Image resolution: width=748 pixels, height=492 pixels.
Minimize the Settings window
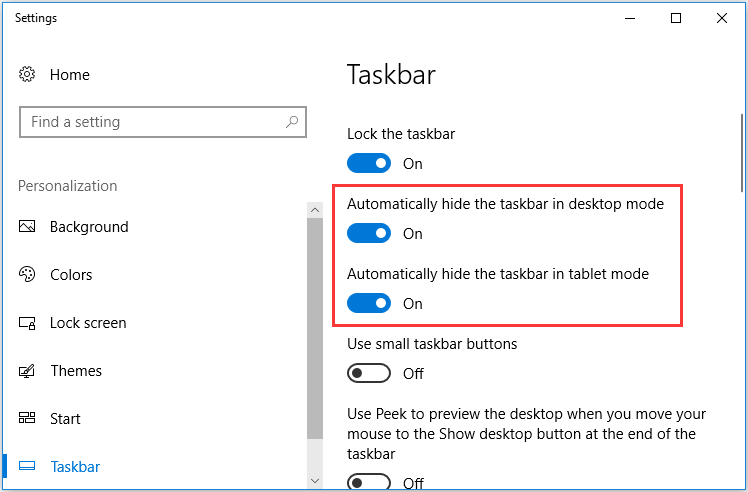pyautogui.click(x=630, y=18)
